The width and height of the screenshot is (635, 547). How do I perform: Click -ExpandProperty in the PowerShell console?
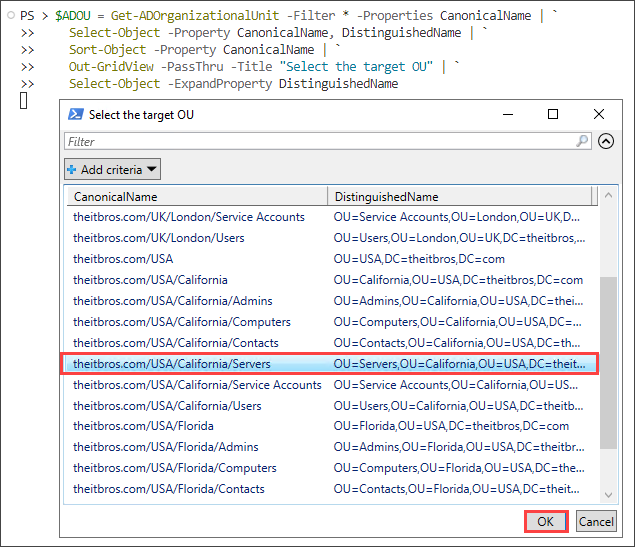pyautogui.click(x=219, y=84)
